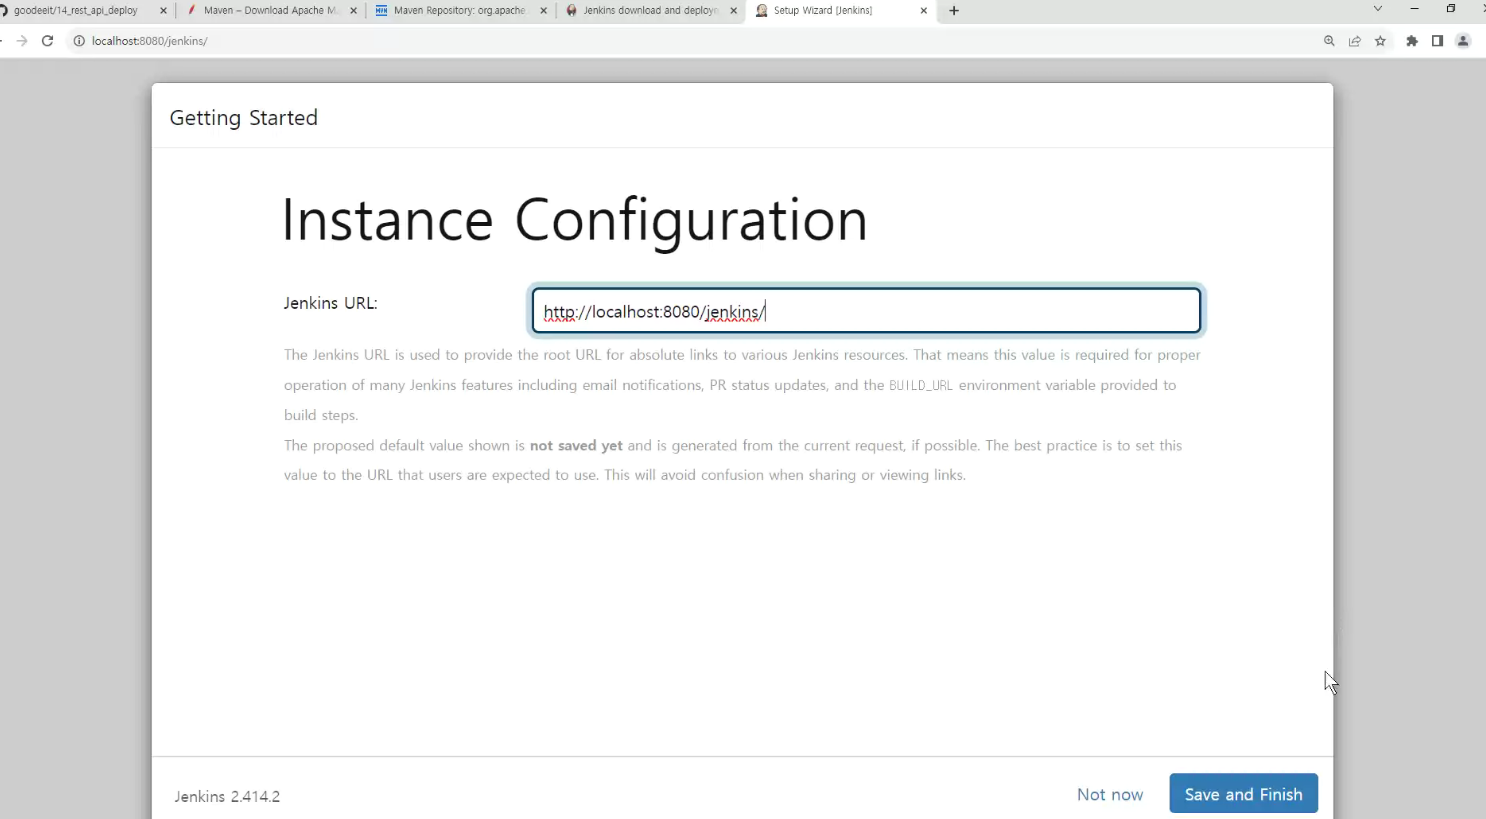Click the Jenkins favicon on Setup Wizard tab

762,11
